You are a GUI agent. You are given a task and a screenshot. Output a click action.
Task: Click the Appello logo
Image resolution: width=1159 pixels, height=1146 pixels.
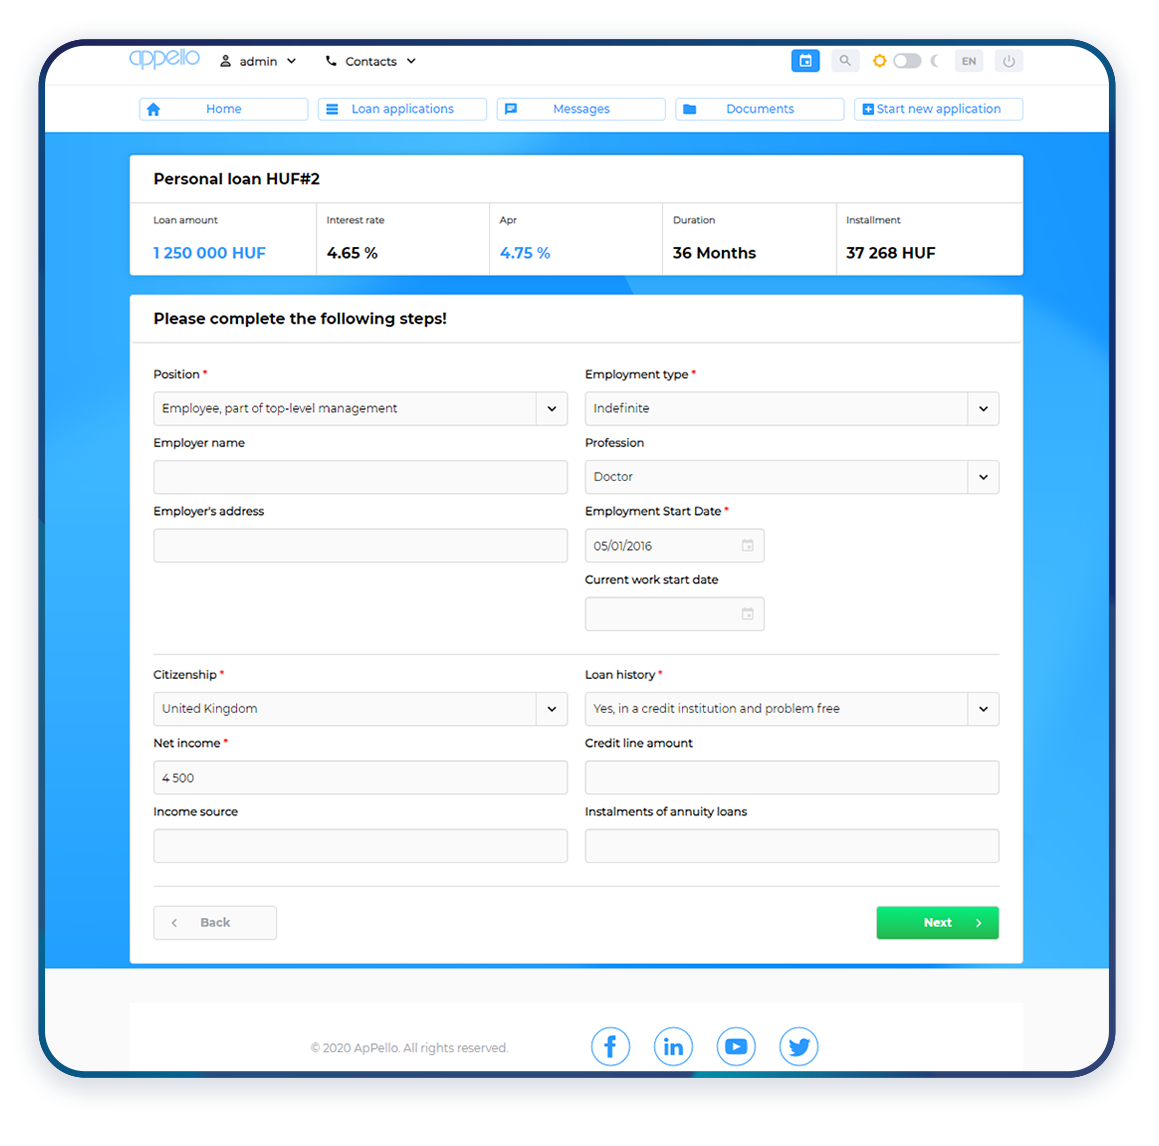pos(165,59)
